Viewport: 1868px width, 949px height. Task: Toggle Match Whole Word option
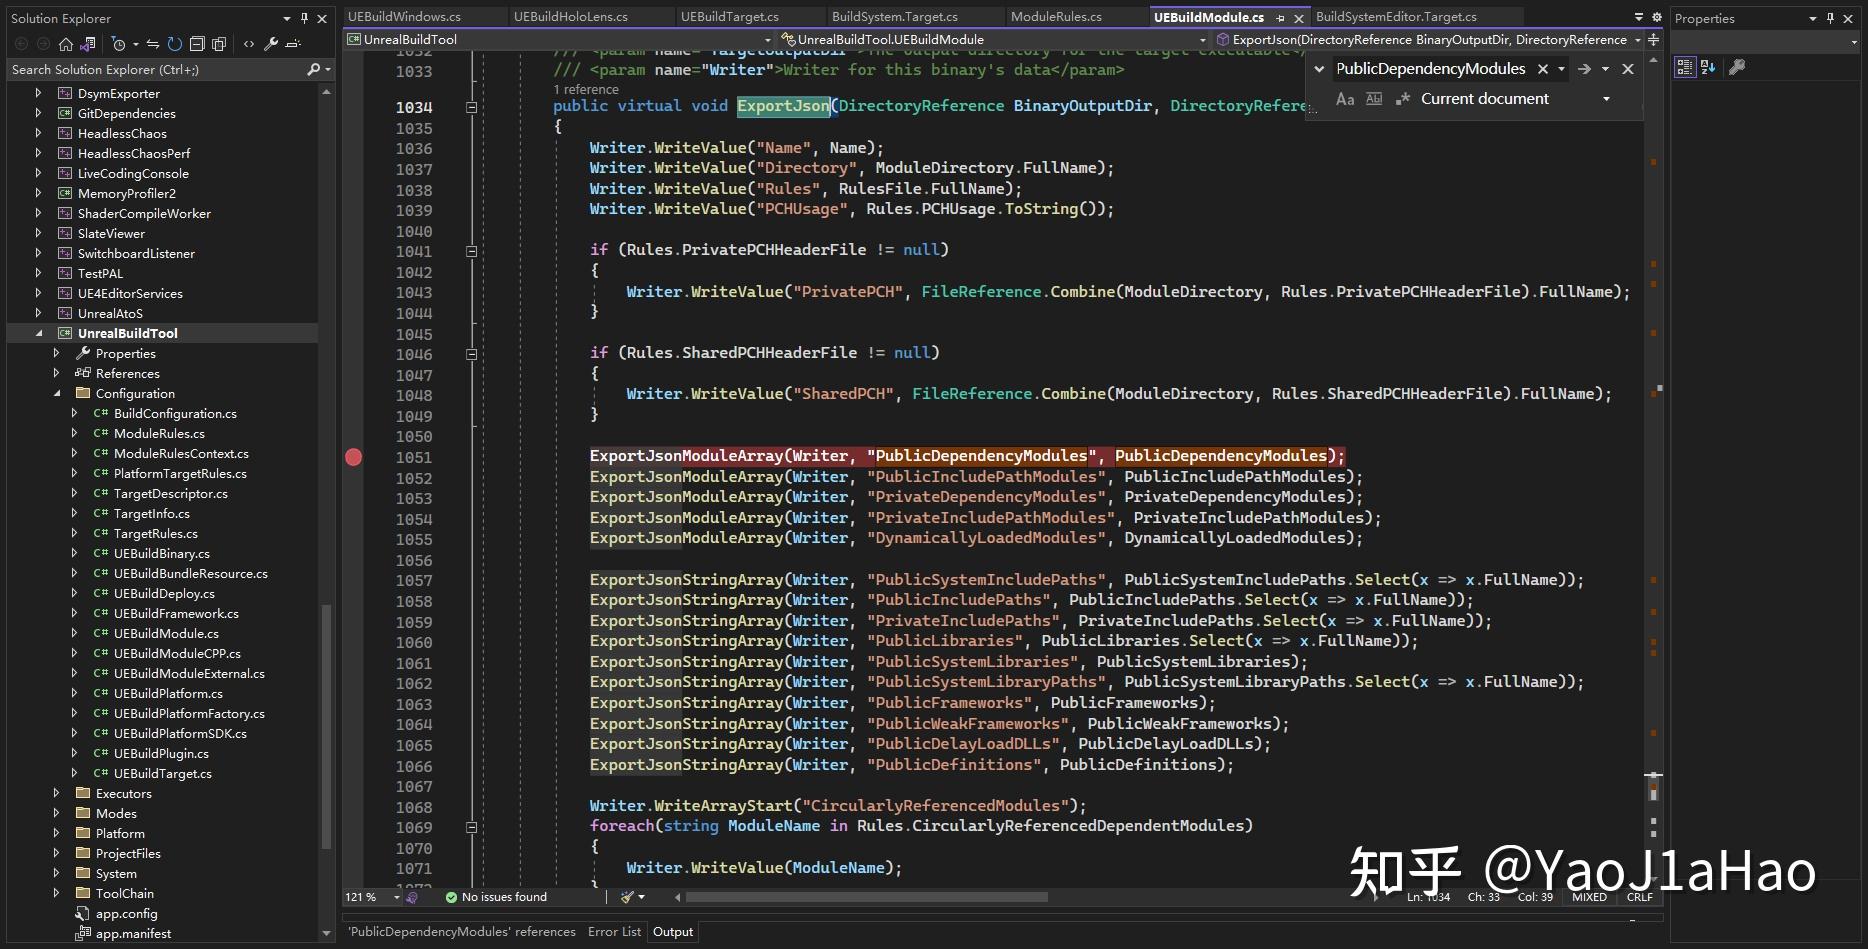coord(1374,99)
